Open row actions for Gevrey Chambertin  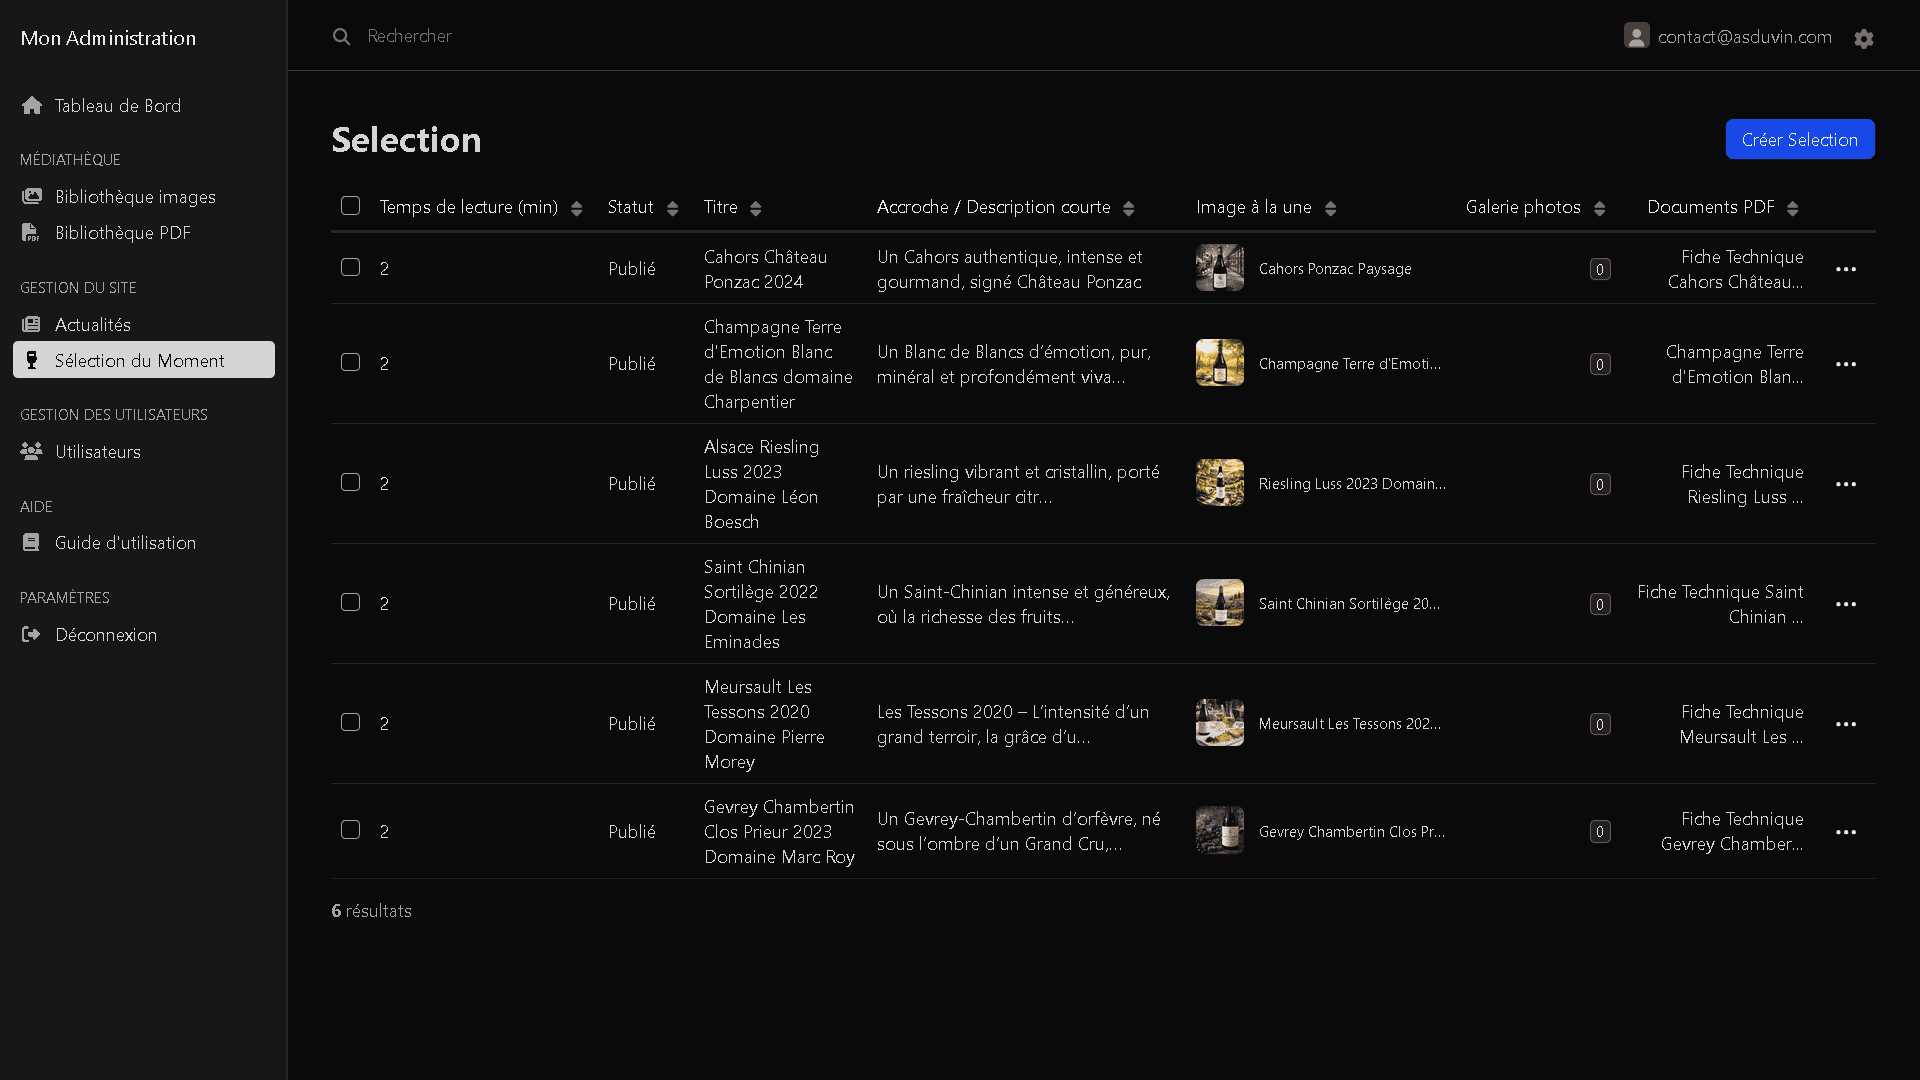click(x=1845, y=832)
